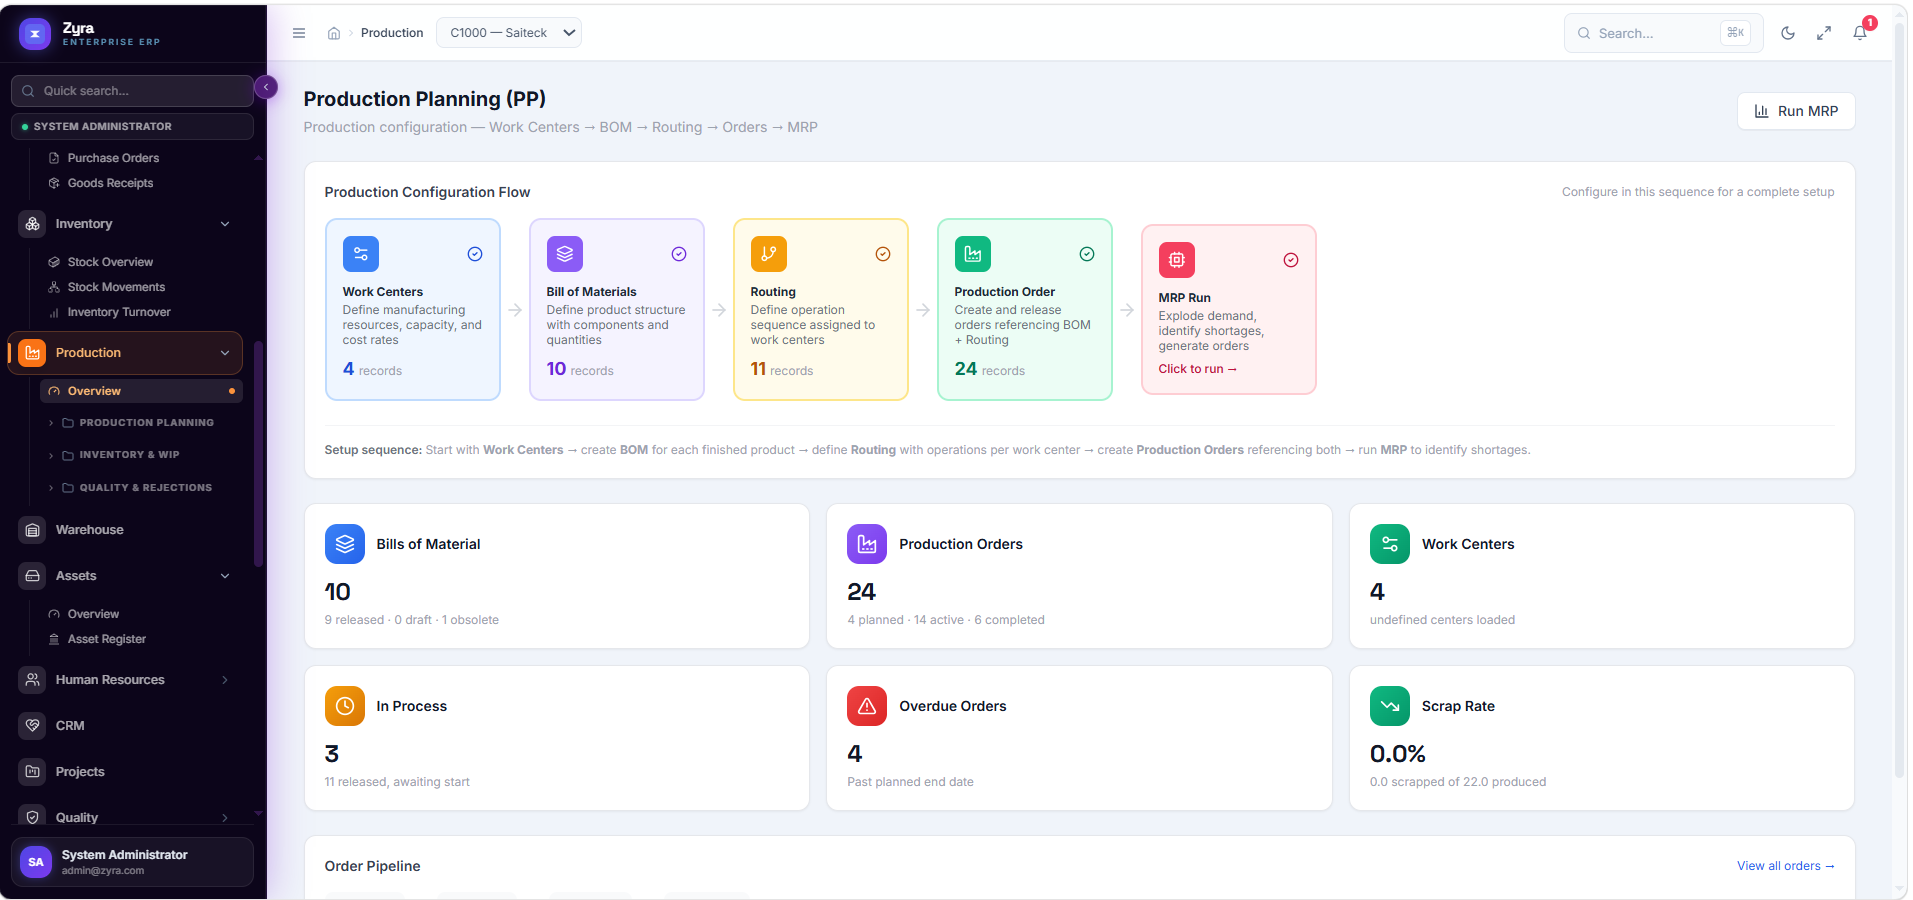
Task: Collapse the Assets section chevron
Action: 225,576
